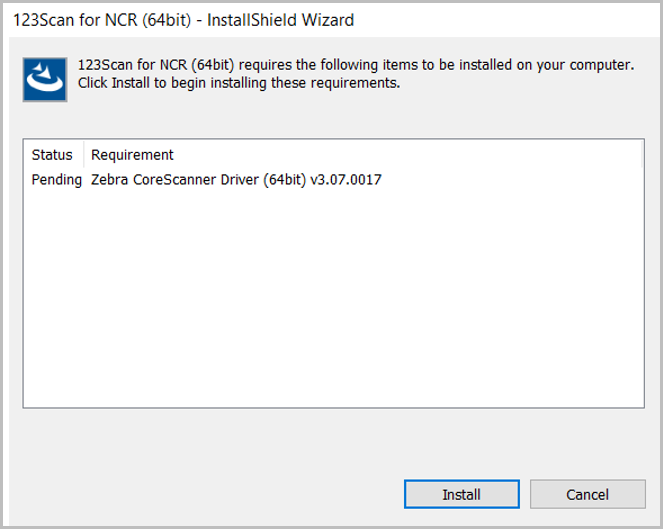Screen dimensions: 663x529
Task: Click '123Scan for NCR' in the window title
Action: click(75, 20)
